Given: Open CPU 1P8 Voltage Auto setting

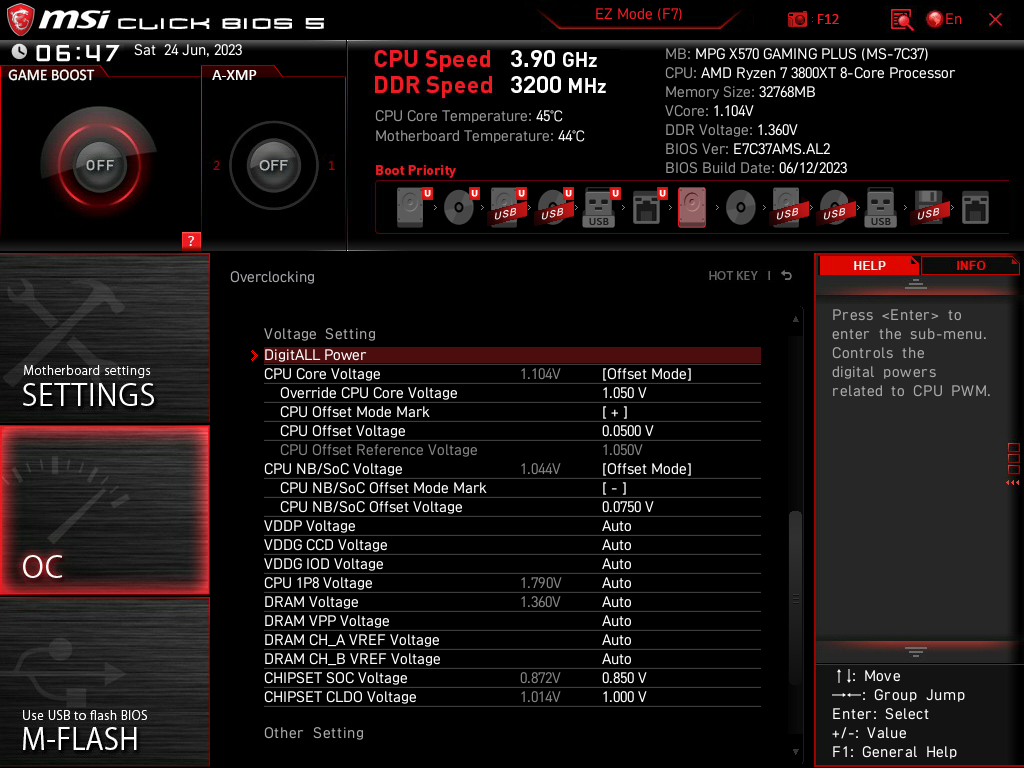Looking at the screenshot, I should (x=616, y=583).
